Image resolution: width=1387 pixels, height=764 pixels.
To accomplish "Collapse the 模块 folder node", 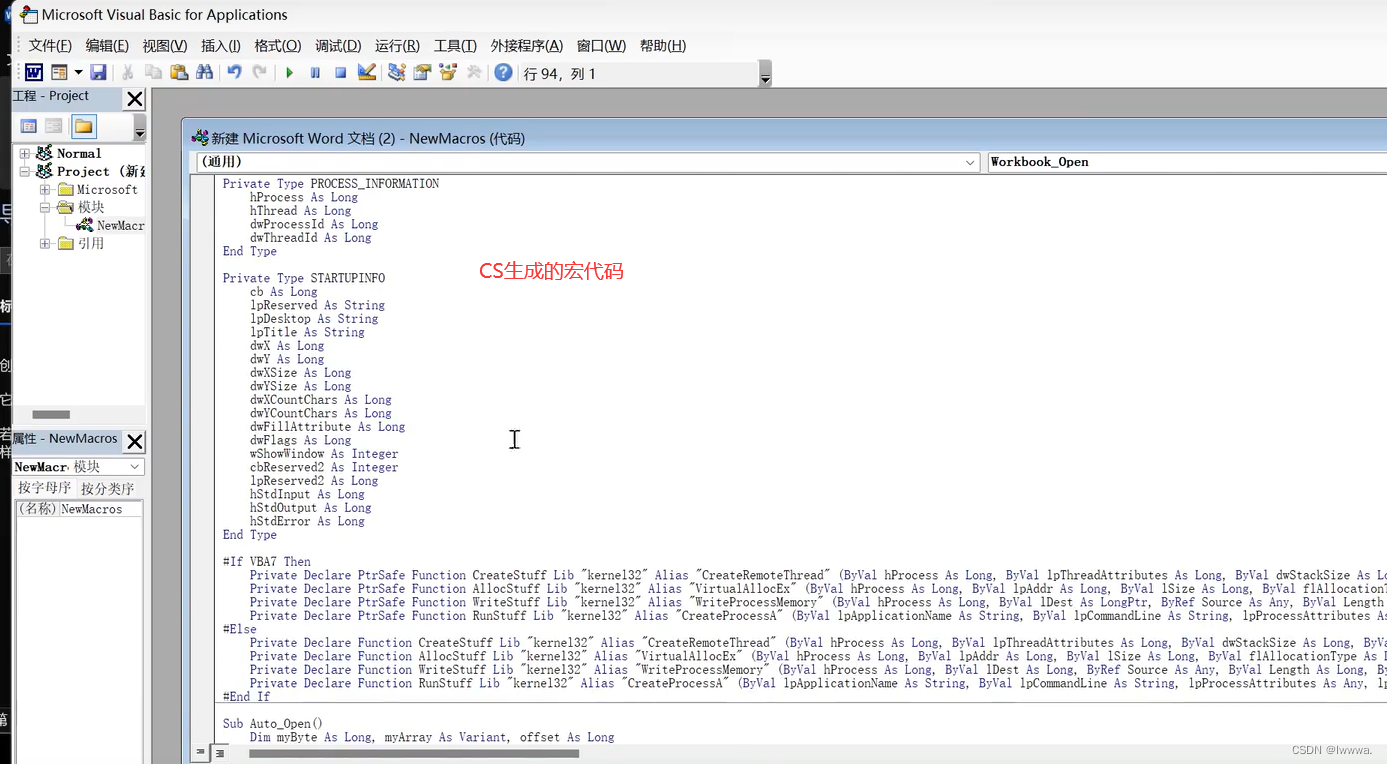I will [45, 208].
